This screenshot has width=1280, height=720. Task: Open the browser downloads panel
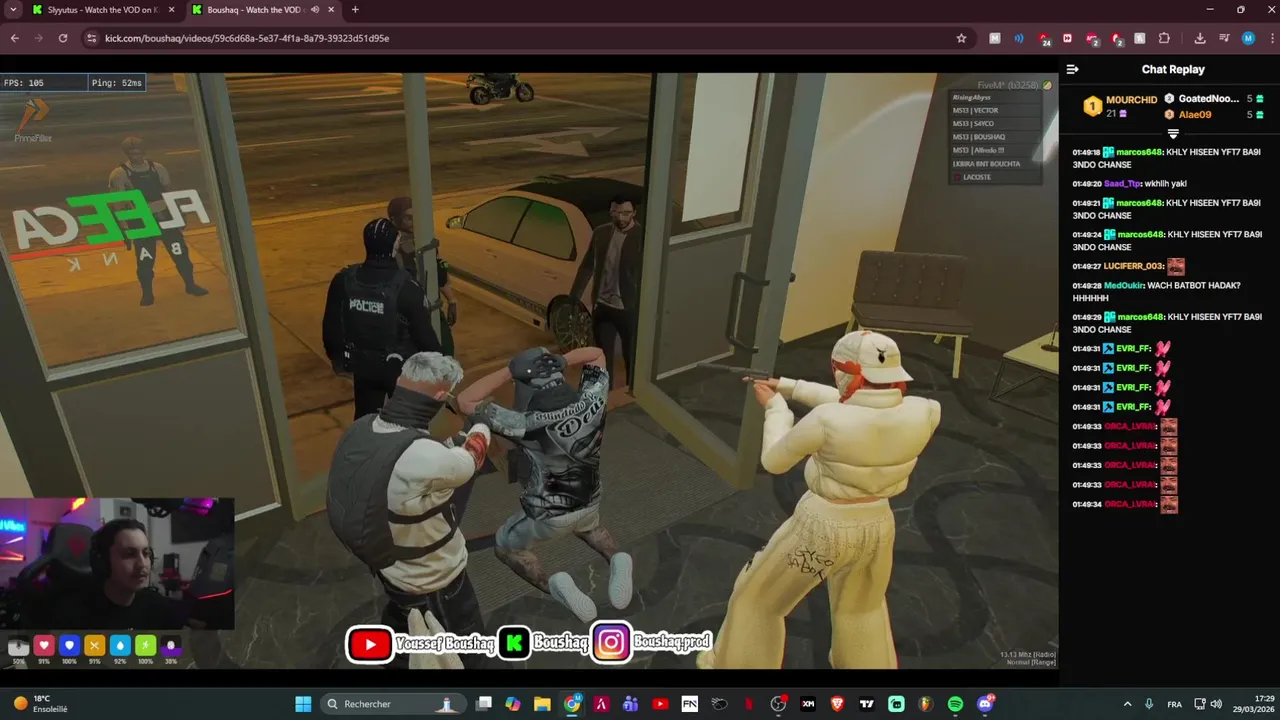click(1200, 38)
